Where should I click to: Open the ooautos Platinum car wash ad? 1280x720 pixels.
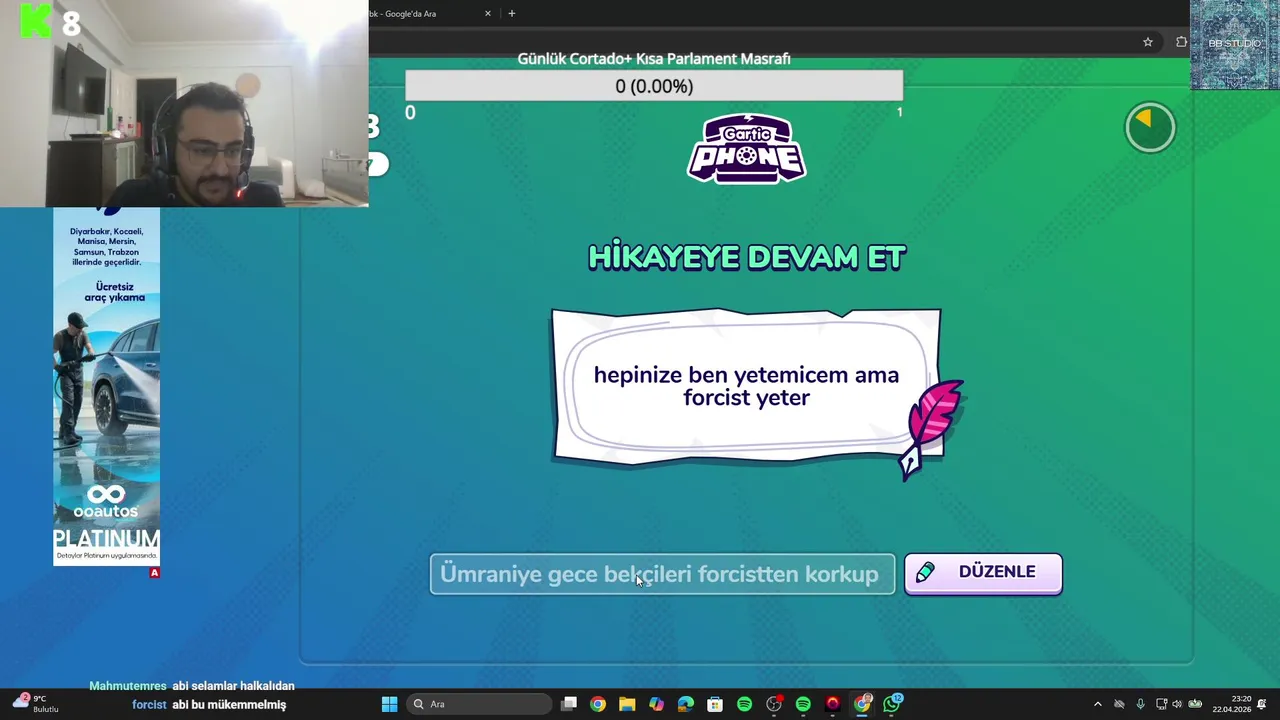106,387
